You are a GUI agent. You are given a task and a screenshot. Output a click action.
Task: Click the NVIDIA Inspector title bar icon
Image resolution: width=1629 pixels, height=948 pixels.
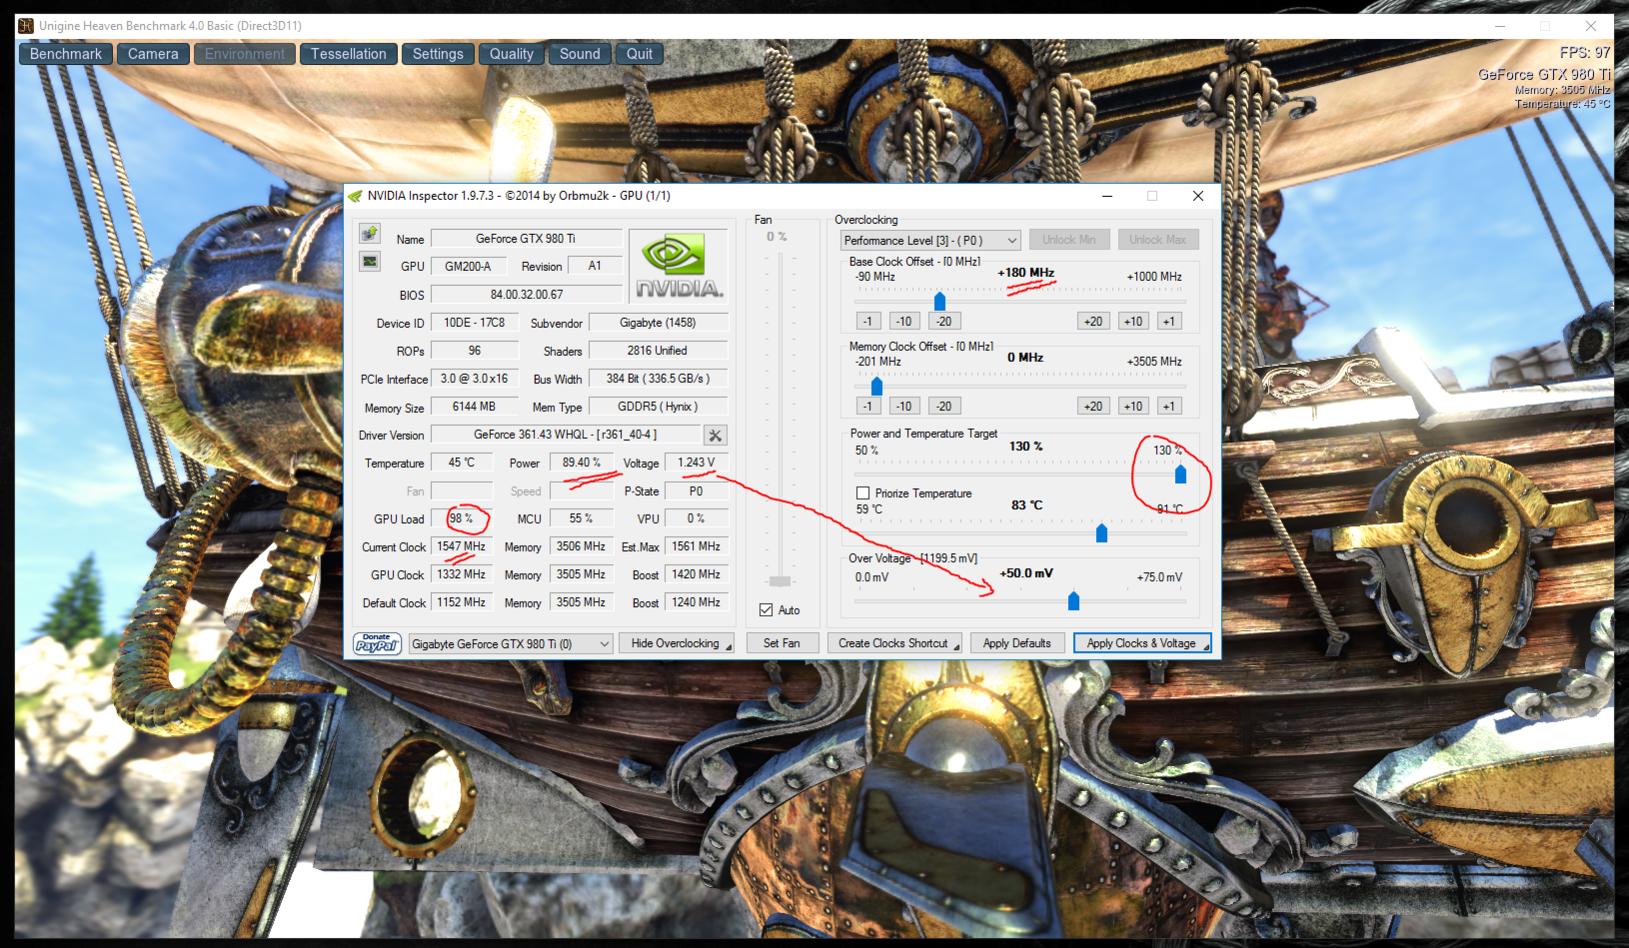point(355,196)
